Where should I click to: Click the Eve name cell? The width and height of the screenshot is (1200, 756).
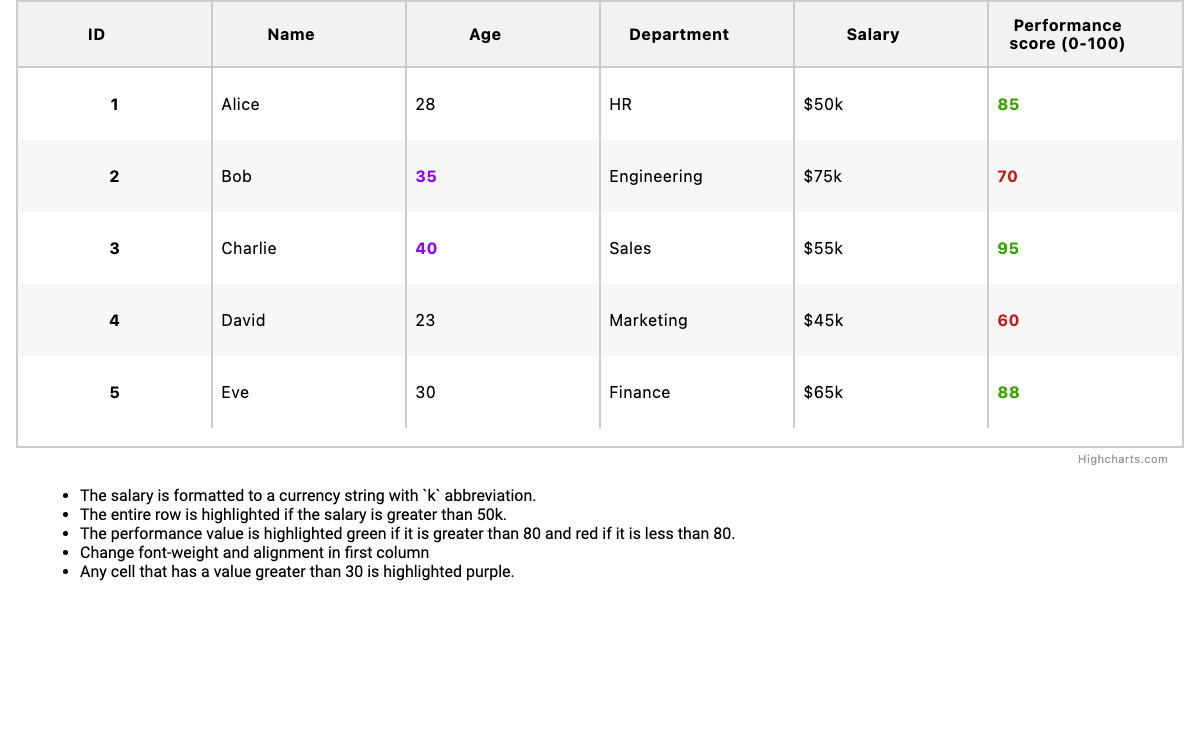pos(236,393)
